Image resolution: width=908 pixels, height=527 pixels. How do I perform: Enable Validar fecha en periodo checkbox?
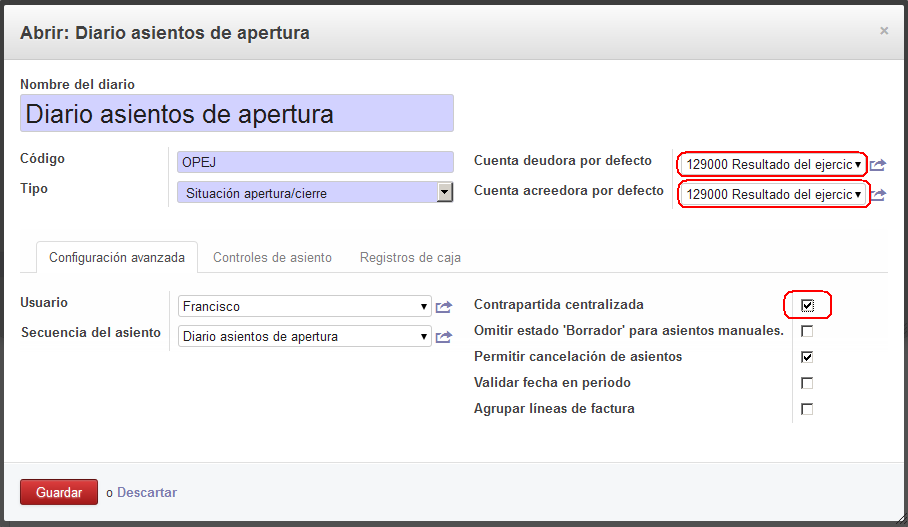[807, 383]
